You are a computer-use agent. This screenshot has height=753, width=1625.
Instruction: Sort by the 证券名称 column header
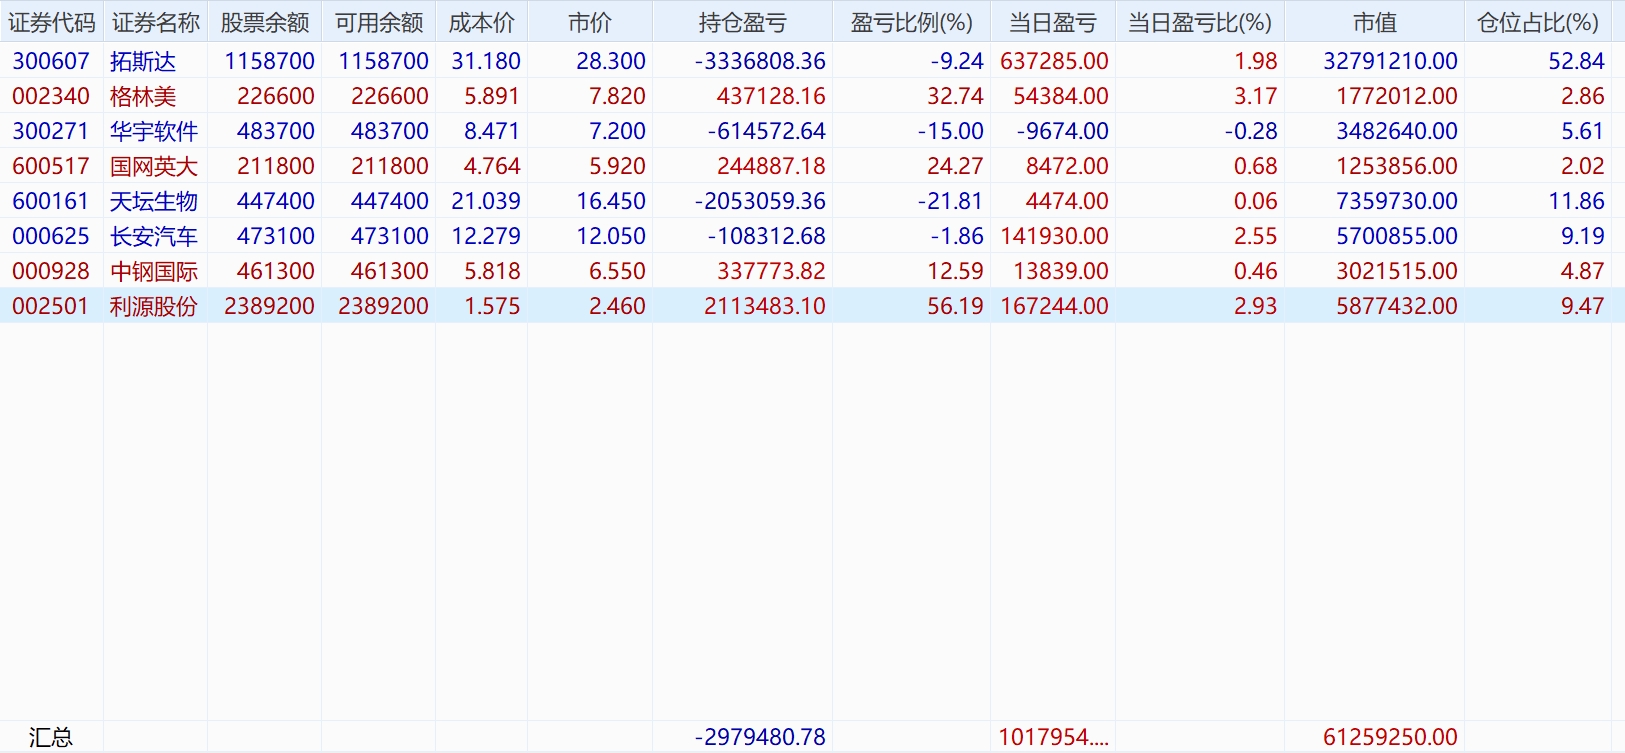[156, 22]
